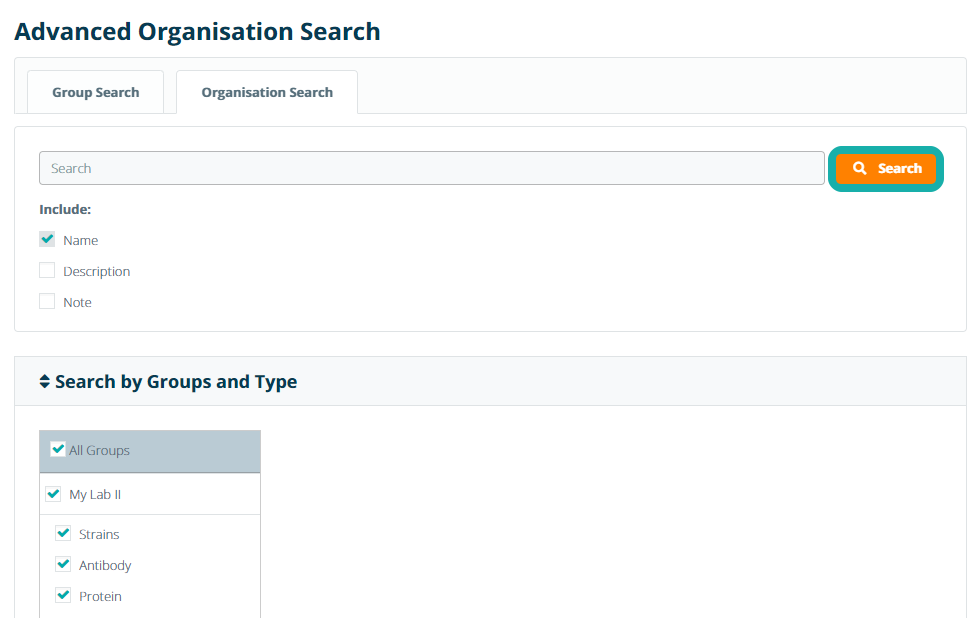Focus the Search text input field
This screenshot has height=618, width=975.
tap(431, 169)
